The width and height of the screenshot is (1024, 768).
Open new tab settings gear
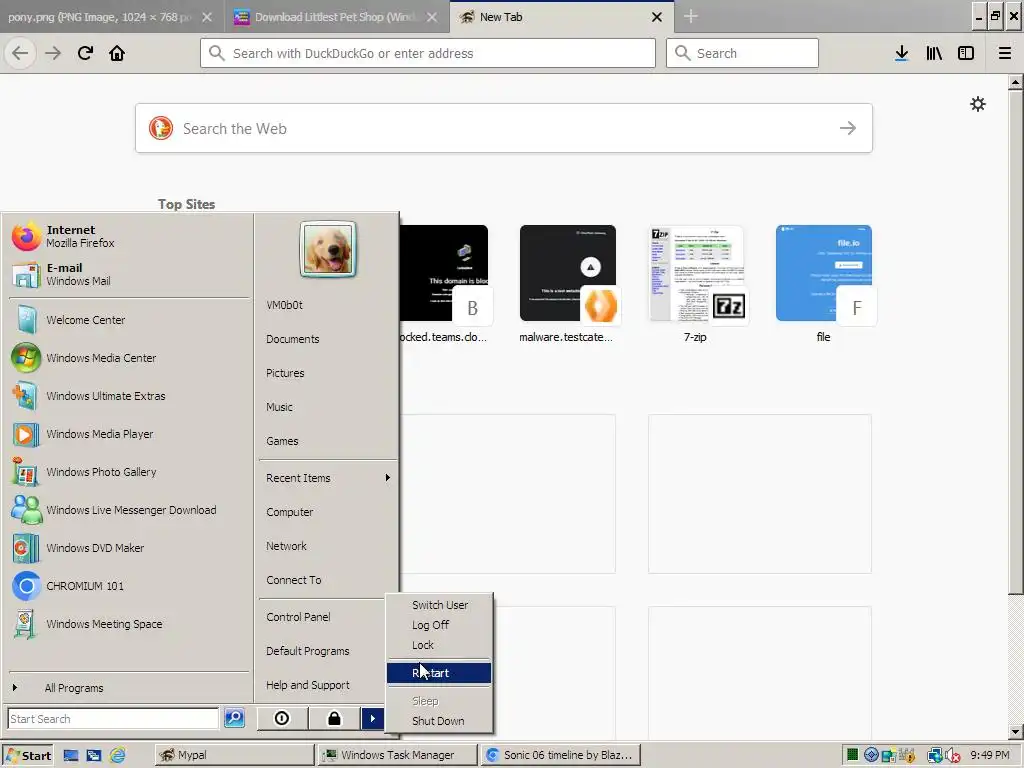click(978, 104)
